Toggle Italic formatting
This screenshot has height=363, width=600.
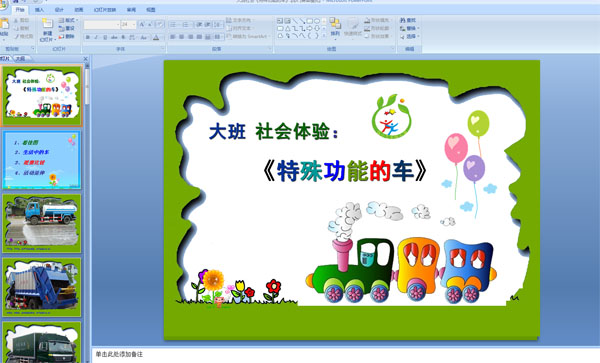(x=96, y=37)
